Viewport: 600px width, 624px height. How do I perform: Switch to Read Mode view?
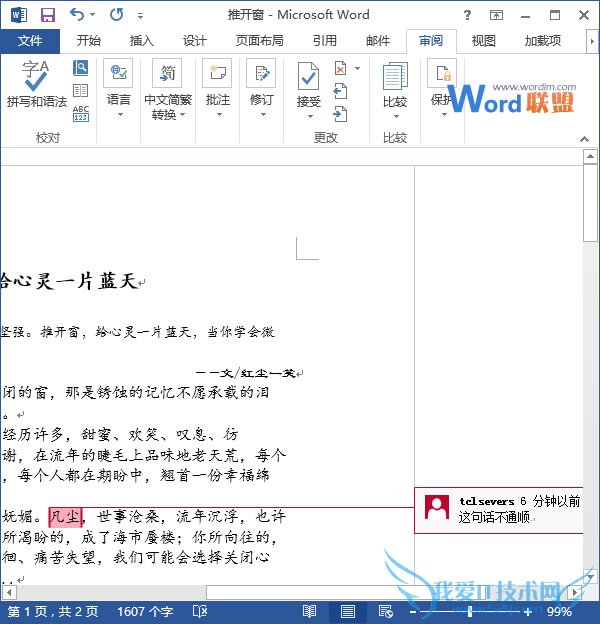(309, 612)
